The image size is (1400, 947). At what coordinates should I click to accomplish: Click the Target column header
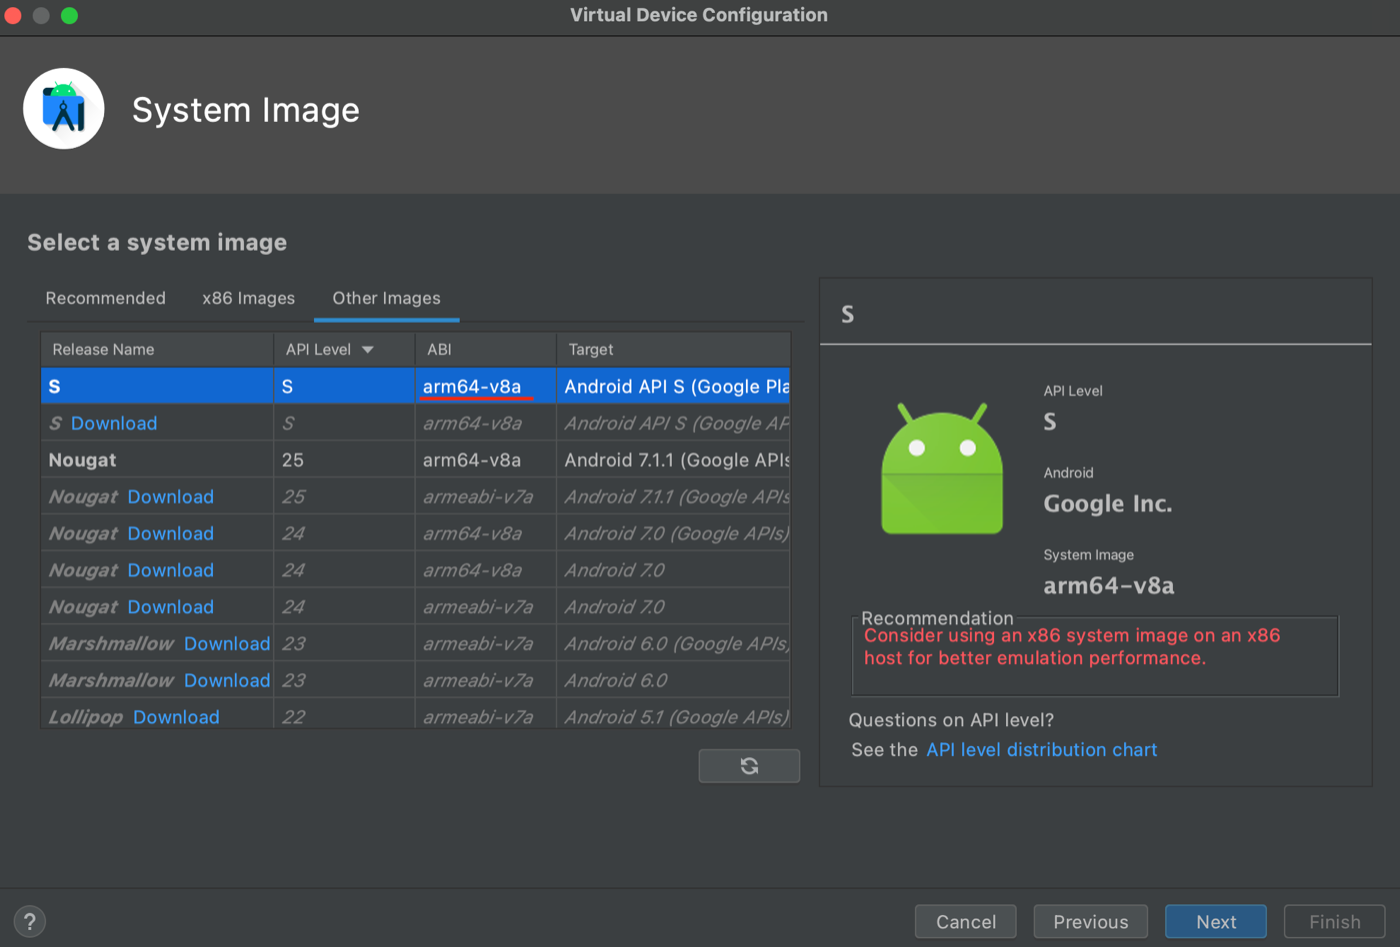pyautogui.click(x=673, y=349)
